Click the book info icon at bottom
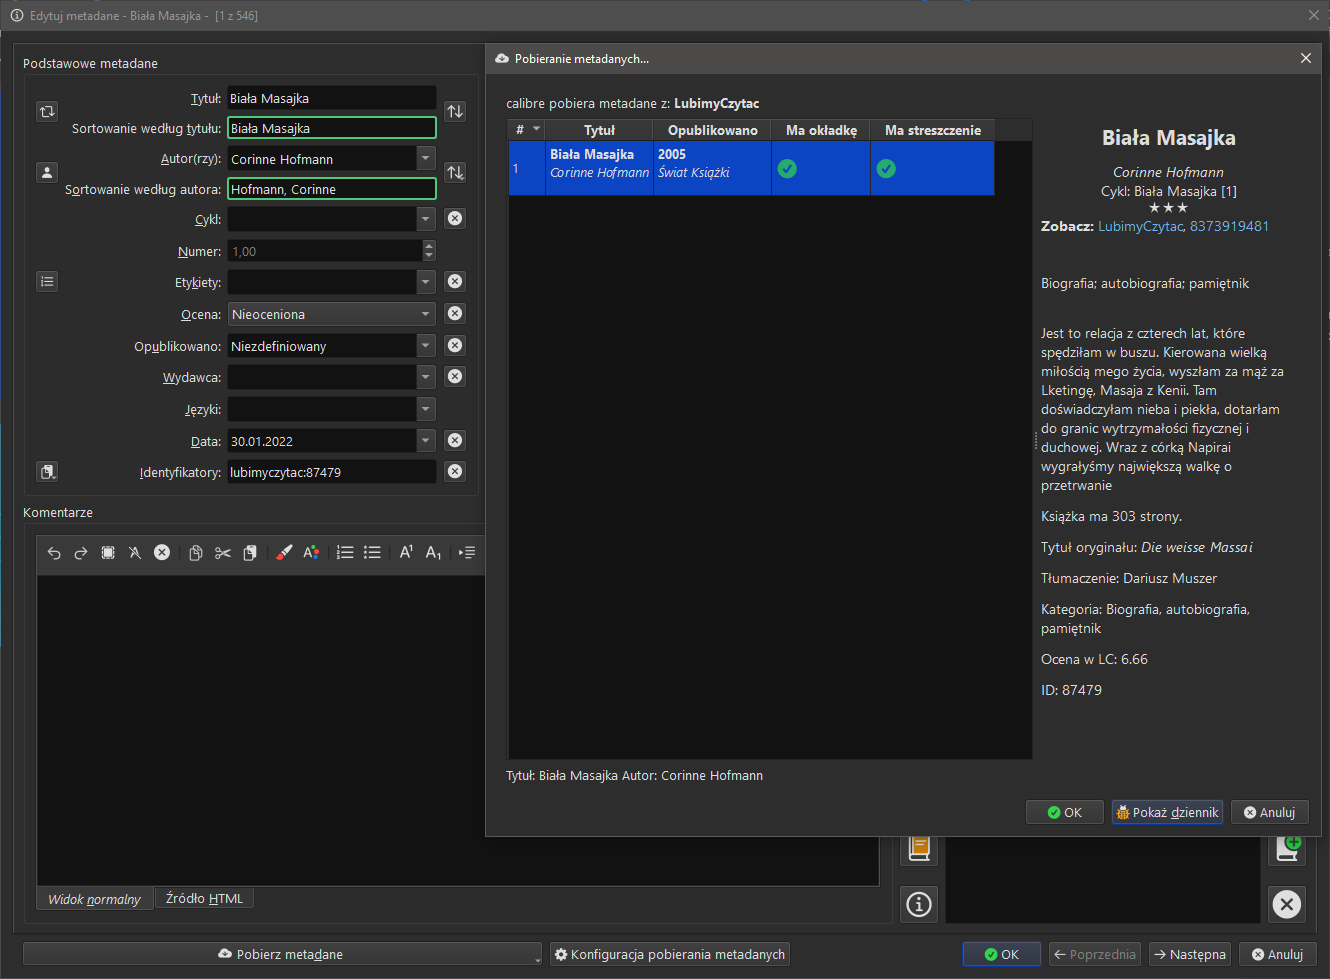Viewport: 1330px width, 979px height. click(919, 904)
